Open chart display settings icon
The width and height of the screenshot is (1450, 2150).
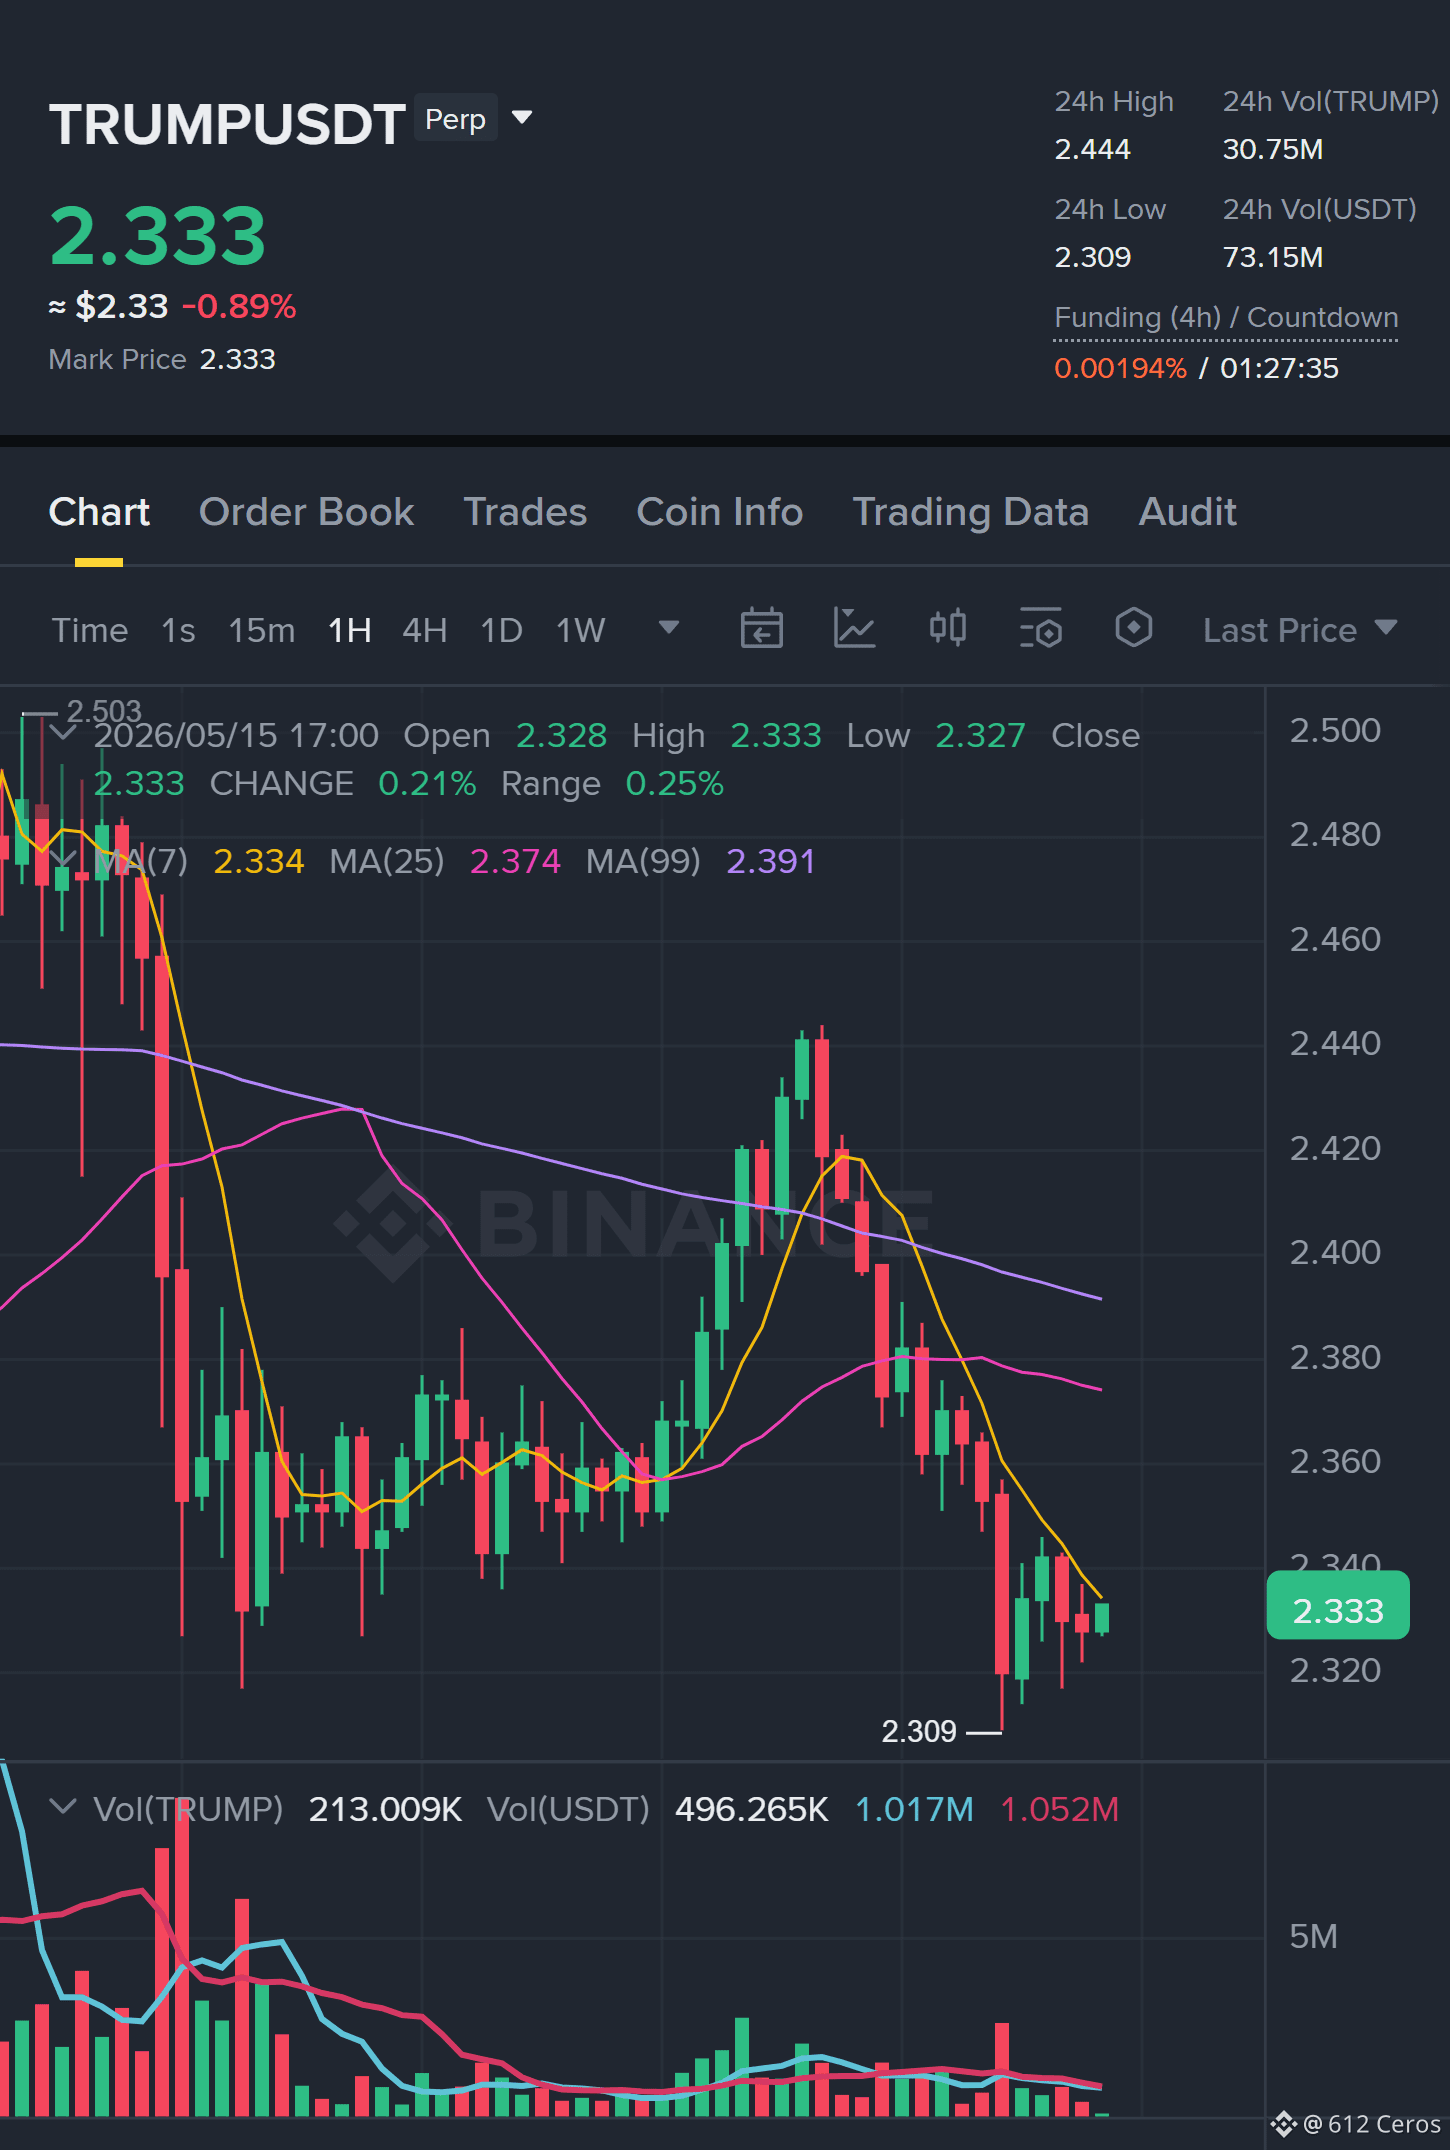(1040, 629)
